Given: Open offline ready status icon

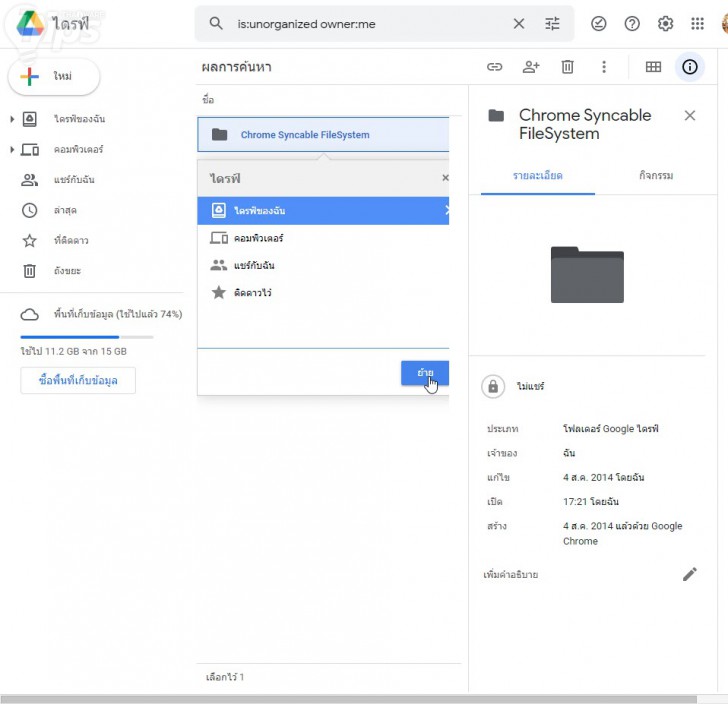Looking at the screenshot, I should click(x=598, y=23).
